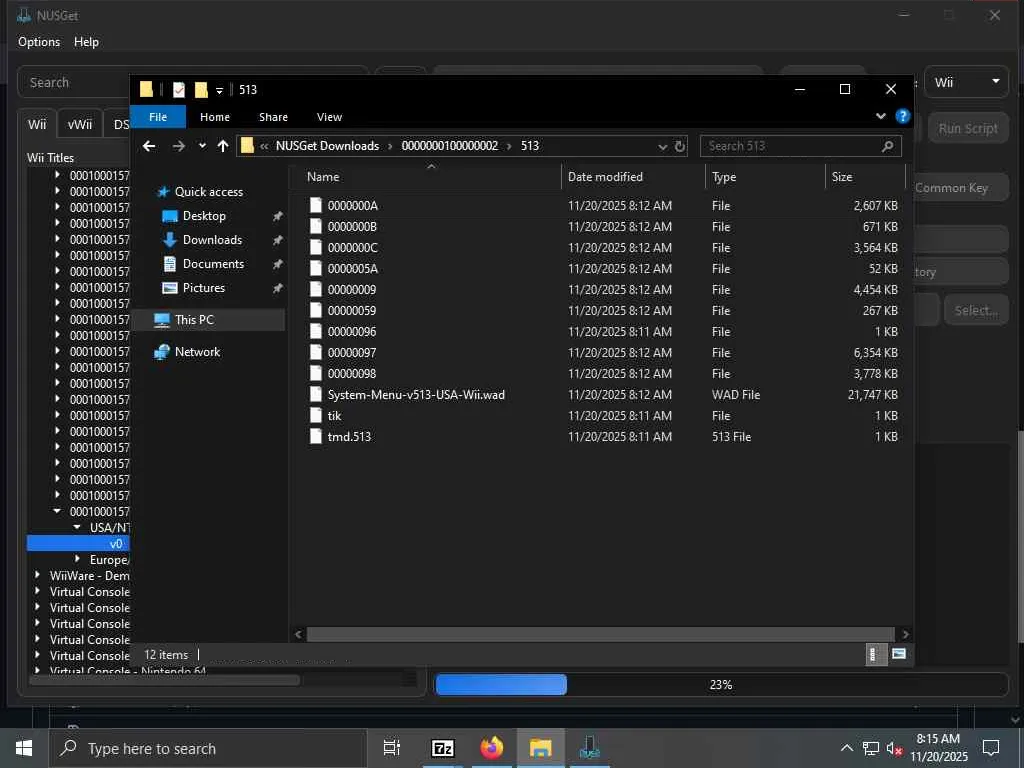1024x768 pixels.
Task: Select file 0000005A
Action: pyautogui.click(x=353, y=269)
